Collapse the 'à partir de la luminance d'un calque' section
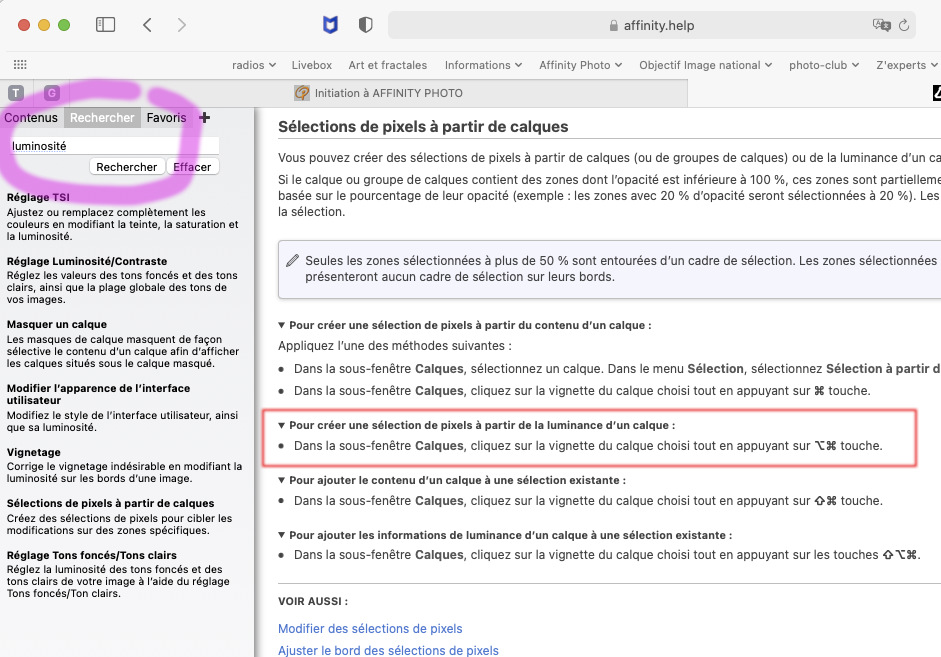Image resolution: width=941 pixels, height=657 pixels. coord(281,425)
